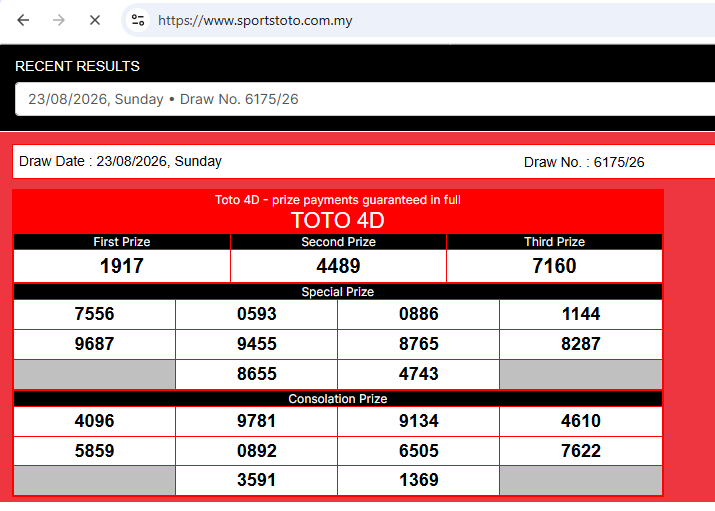
Task: Click the Third Prize header
Action: [x=554, y=242]
